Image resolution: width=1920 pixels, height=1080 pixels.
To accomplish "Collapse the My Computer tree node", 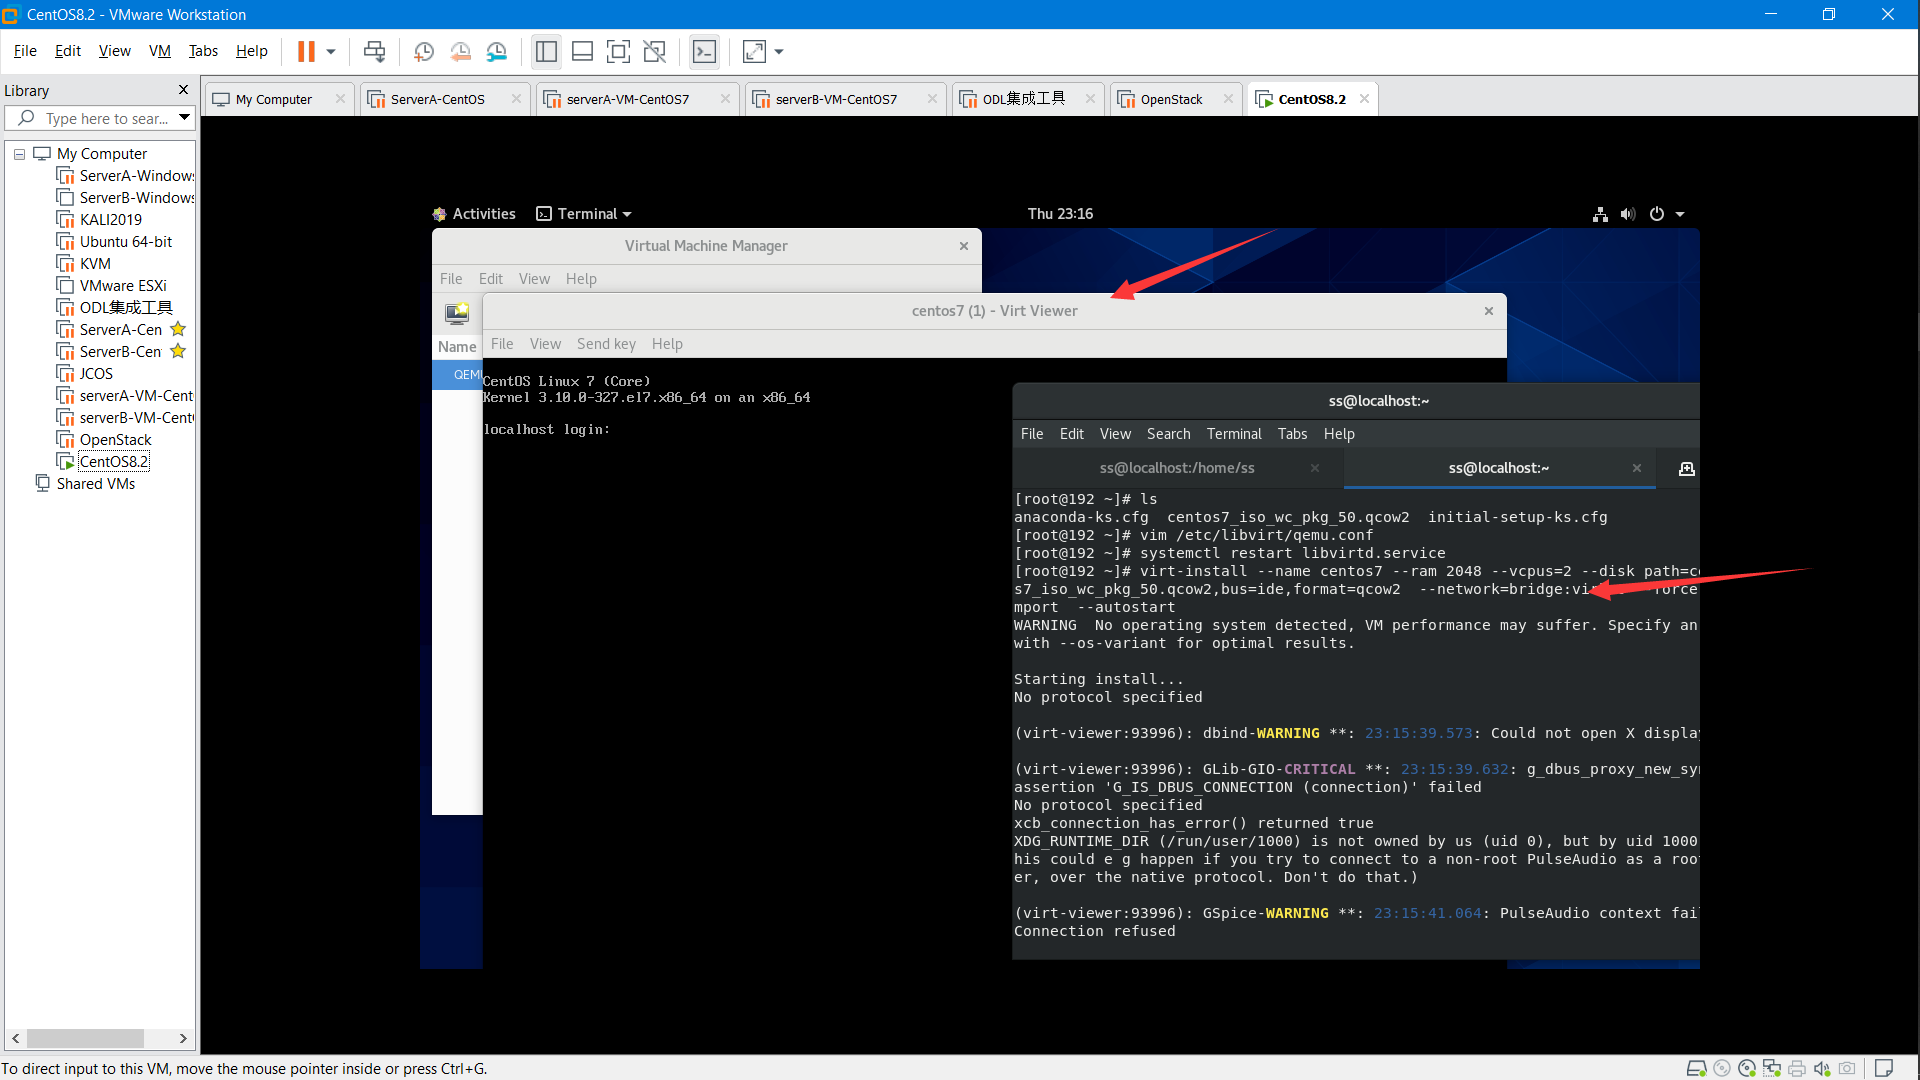I will (x=19, y=154).
